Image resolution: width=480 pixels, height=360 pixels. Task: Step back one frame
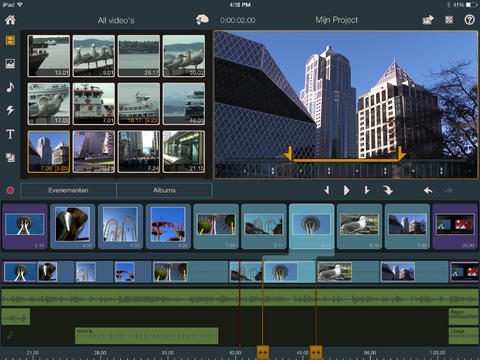327,190
